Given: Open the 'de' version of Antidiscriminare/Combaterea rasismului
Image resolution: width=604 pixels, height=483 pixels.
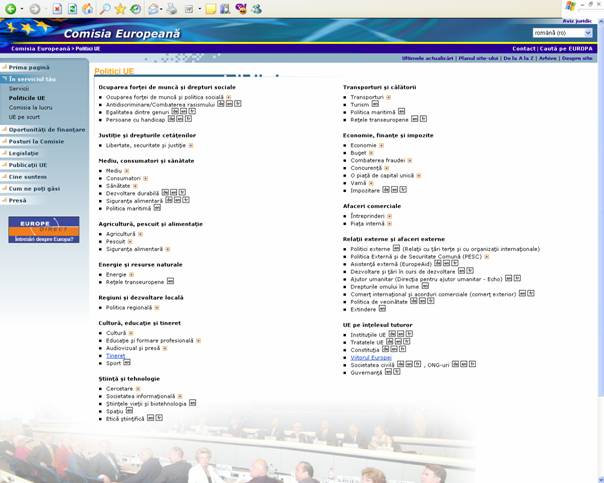Looking at the screenshot, I should 221,104.
